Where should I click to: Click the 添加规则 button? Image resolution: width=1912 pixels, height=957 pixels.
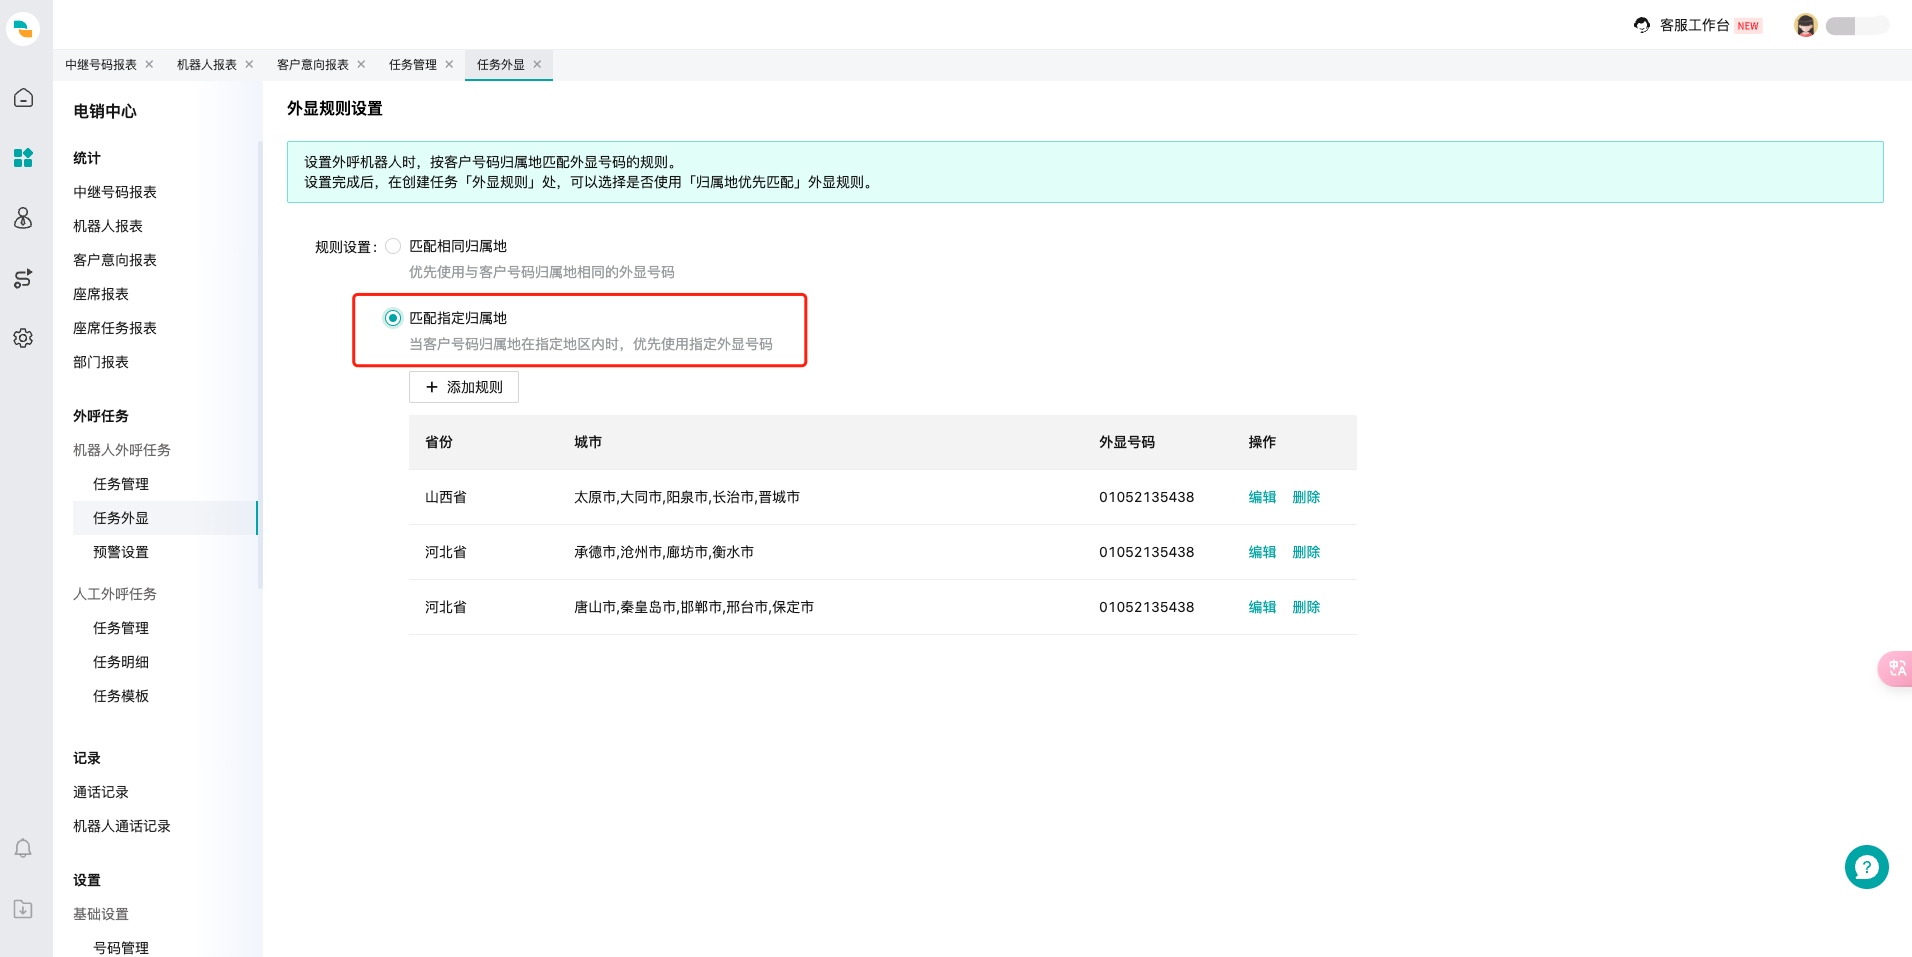(x=464, y=387)
